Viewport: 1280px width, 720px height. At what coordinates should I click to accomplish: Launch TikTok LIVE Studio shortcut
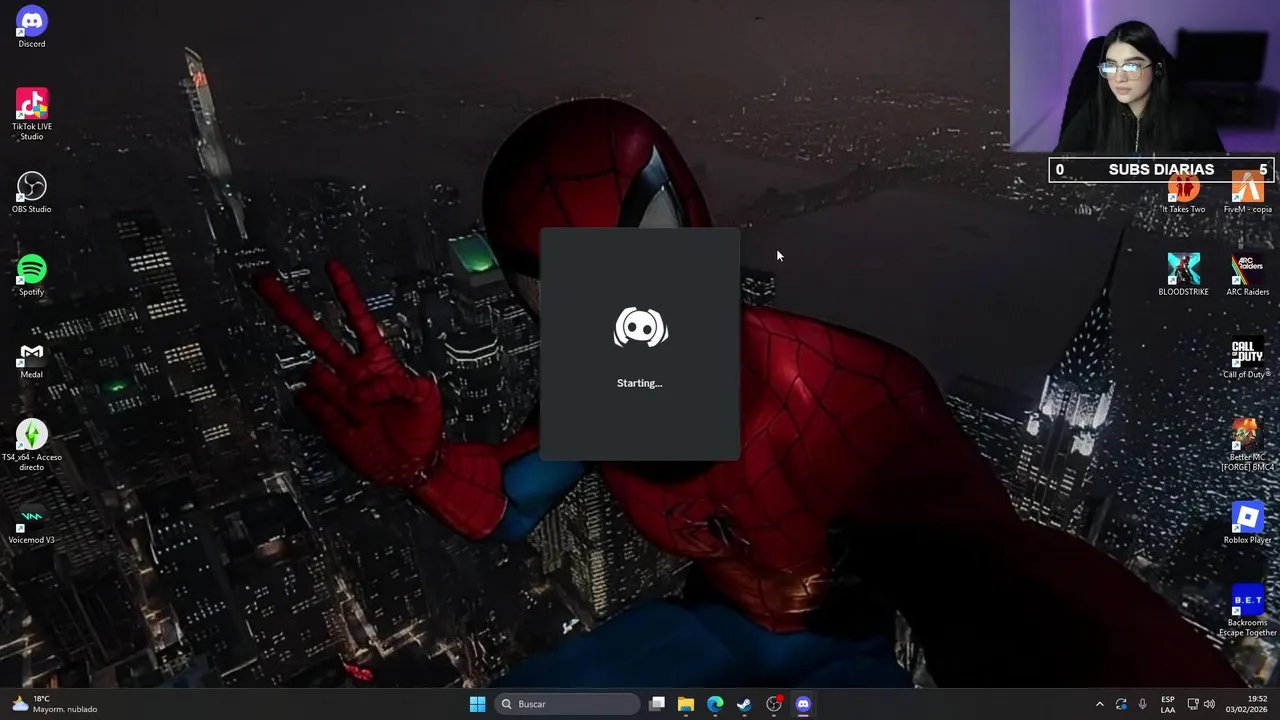(x=31, y=114)
